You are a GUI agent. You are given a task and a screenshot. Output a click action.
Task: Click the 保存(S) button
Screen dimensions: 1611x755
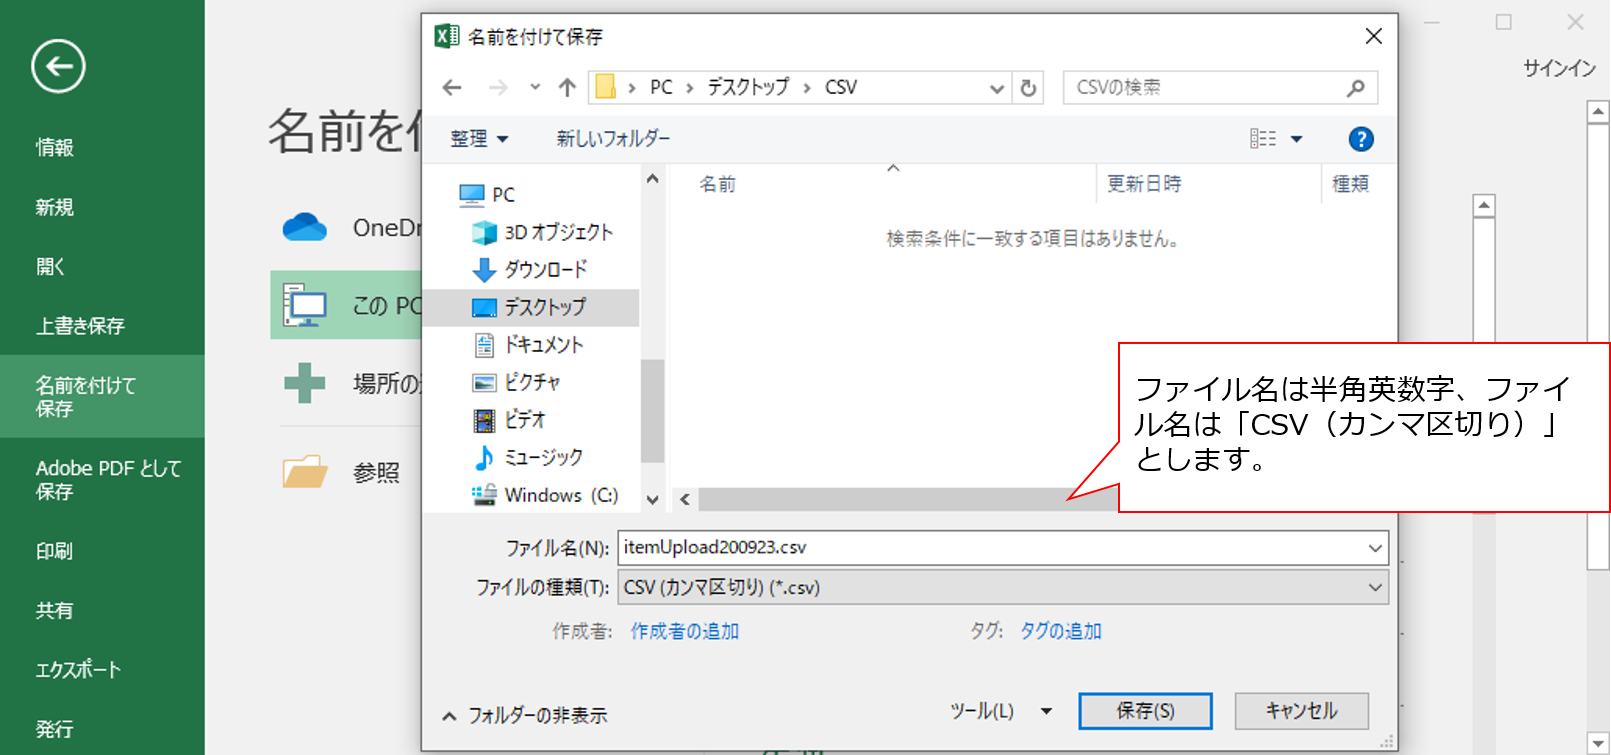pos(1145,711)
